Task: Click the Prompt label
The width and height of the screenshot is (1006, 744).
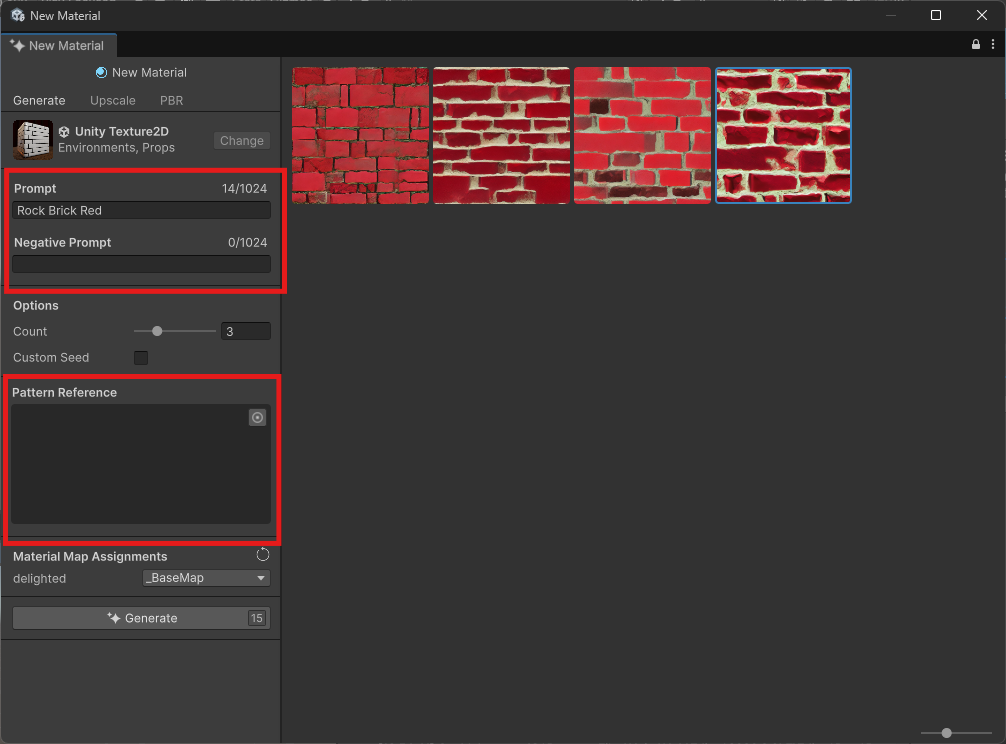Action: 35,189
